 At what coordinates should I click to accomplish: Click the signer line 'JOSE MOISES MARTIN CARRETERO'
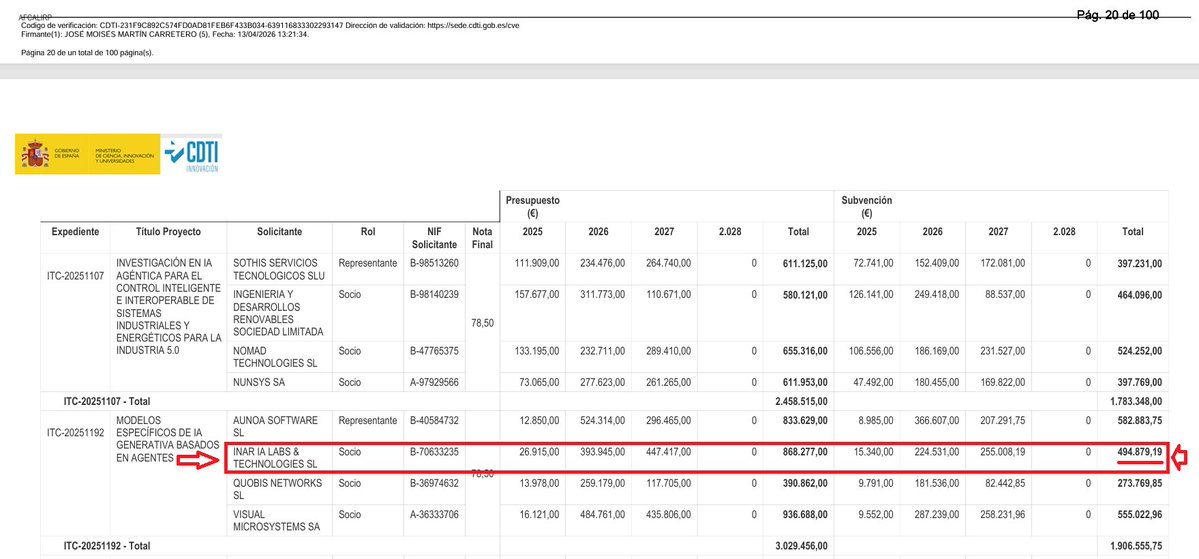click(x=164, y=34)
